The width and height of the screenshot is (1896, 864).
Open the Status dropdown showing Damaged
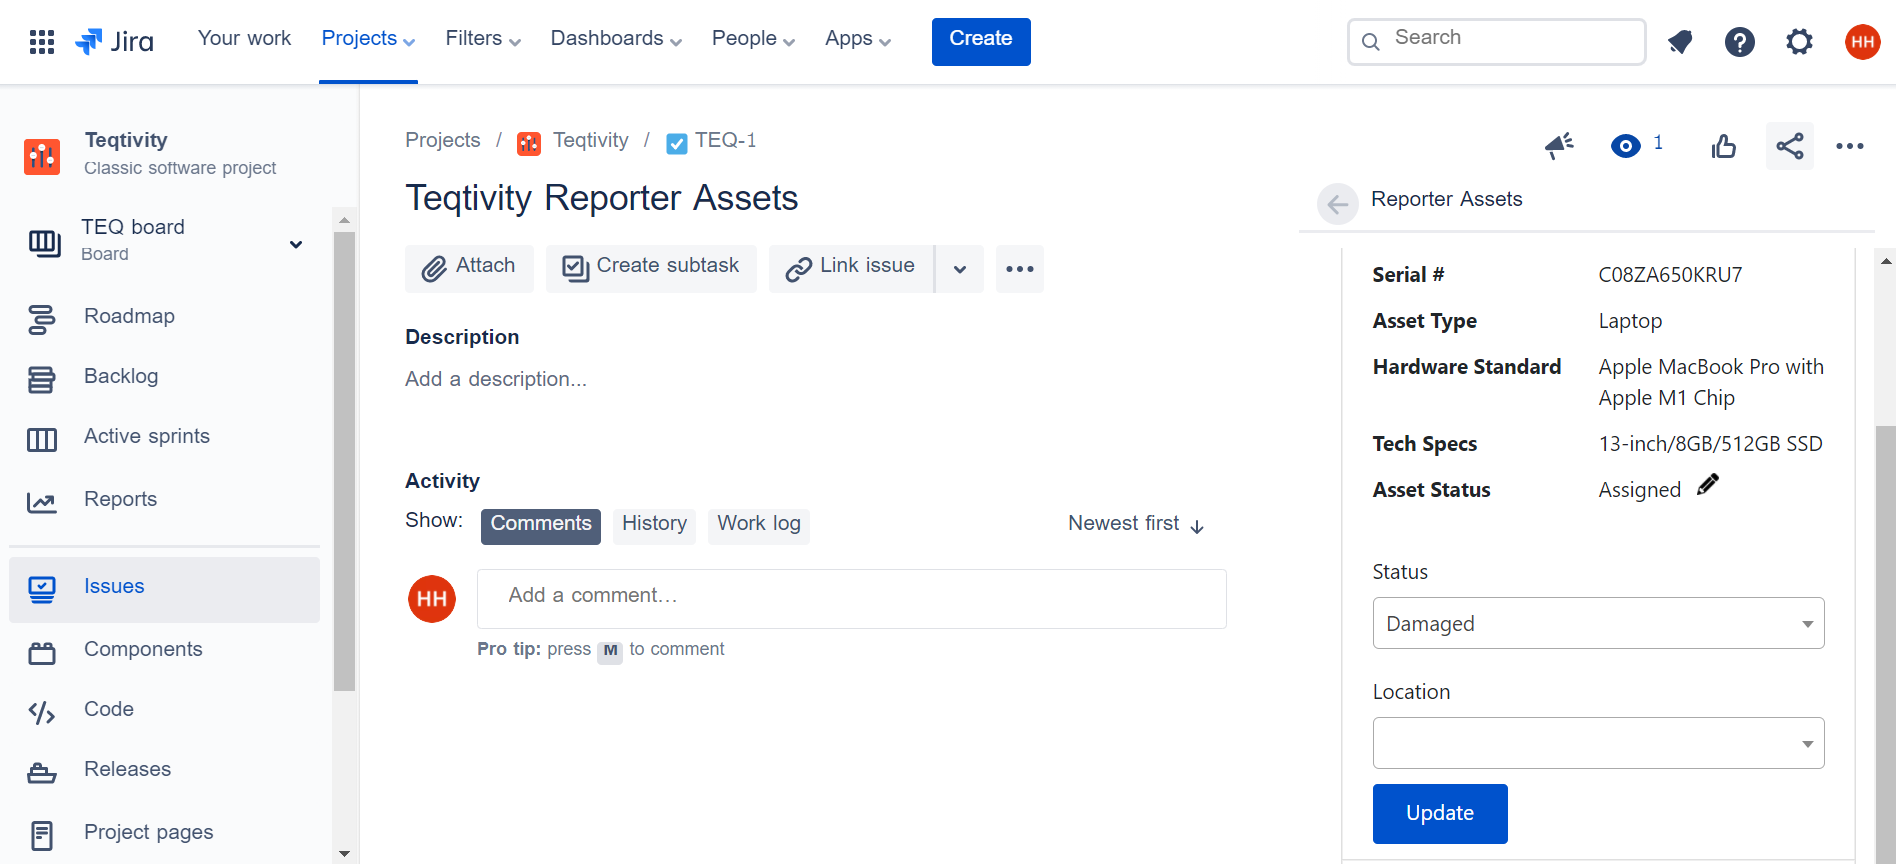coord(1598,623)
